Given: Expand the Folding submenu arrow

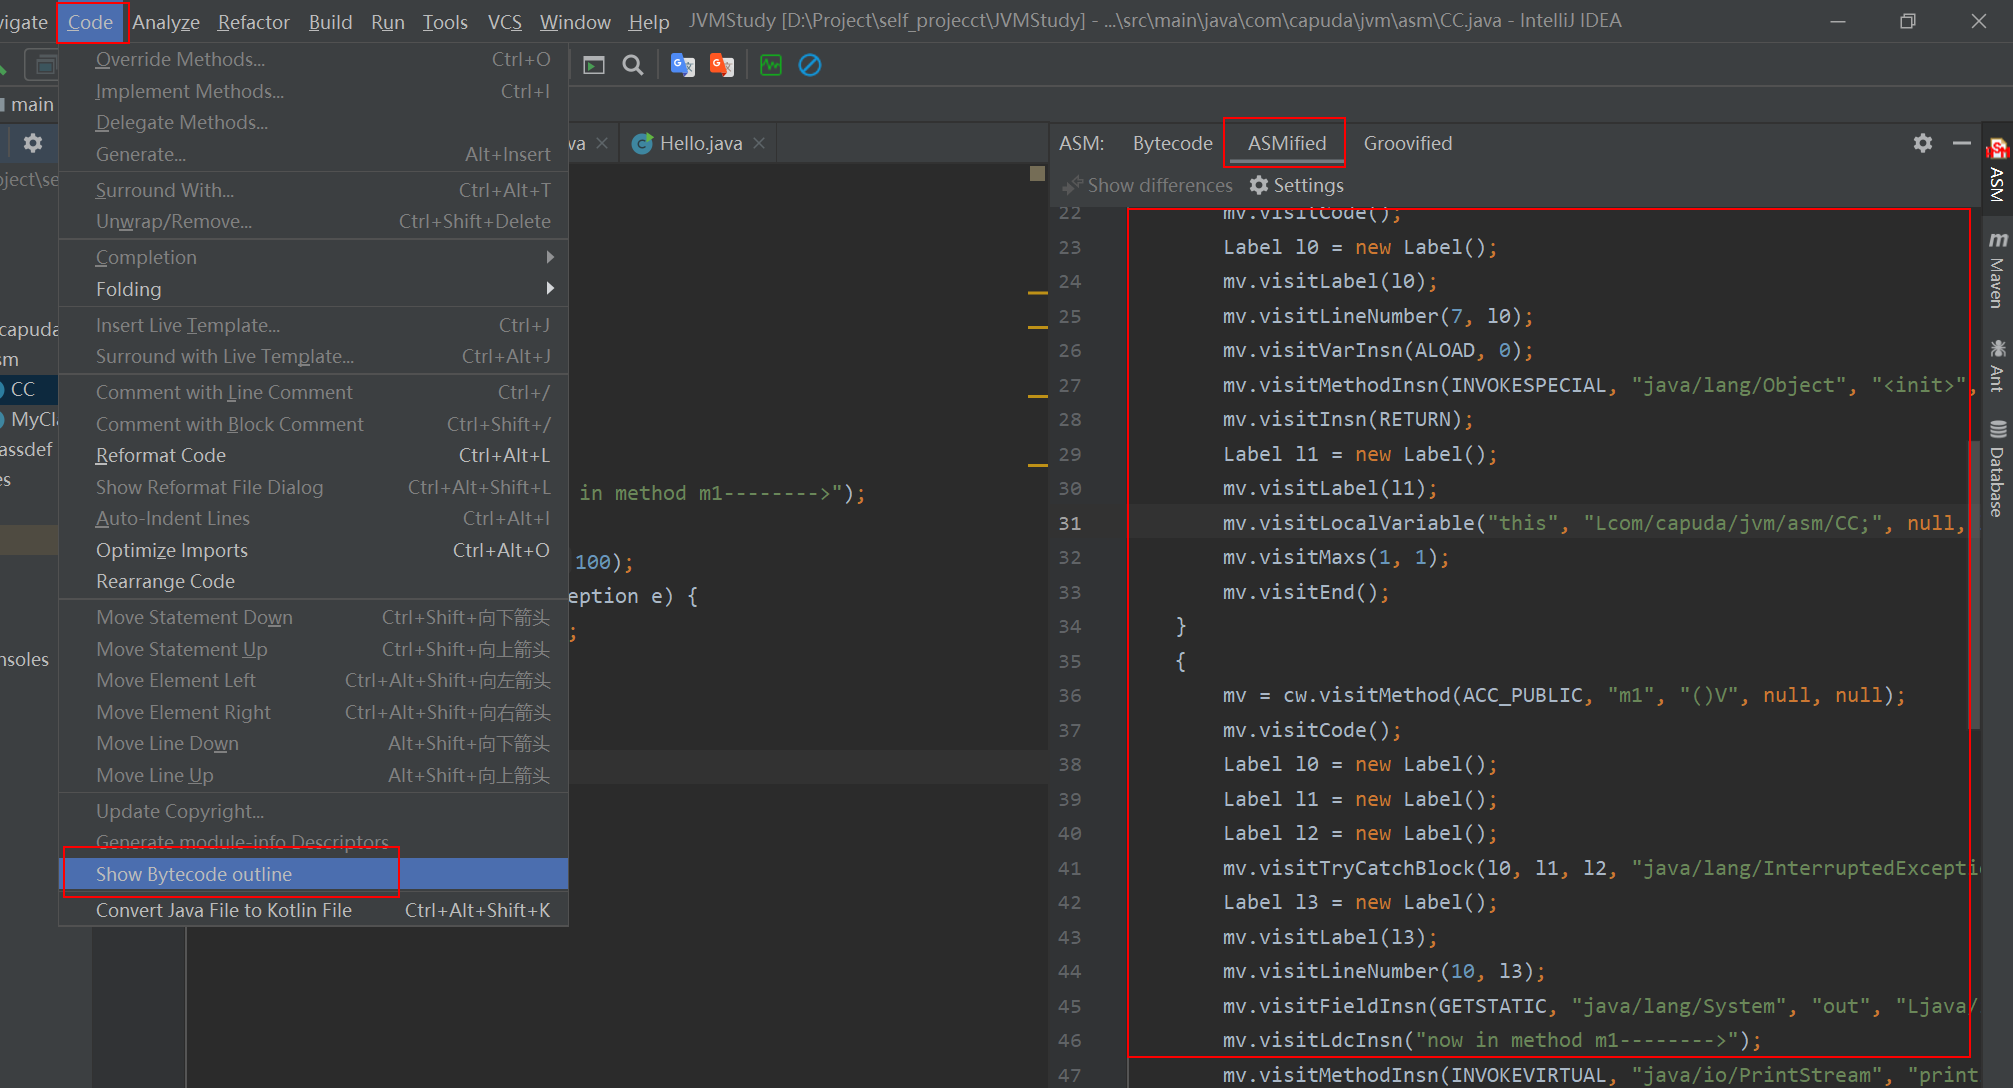Looking at the screenshot, I should coord(550,288).
